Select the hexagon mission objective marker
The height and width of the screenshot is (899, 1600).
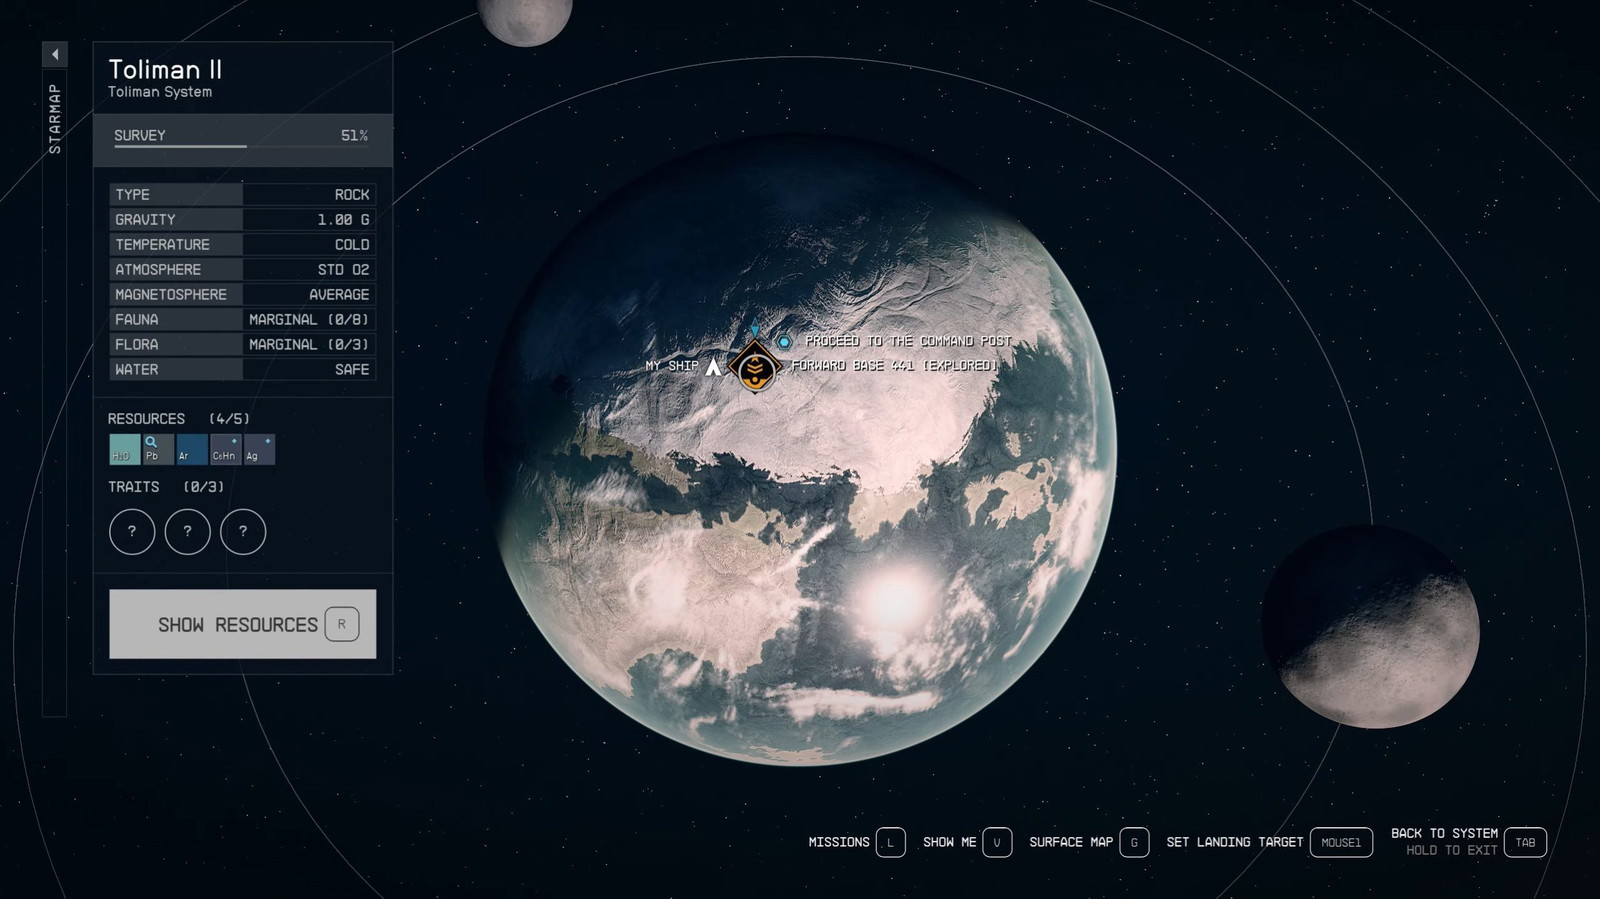[x=785, y=342]
